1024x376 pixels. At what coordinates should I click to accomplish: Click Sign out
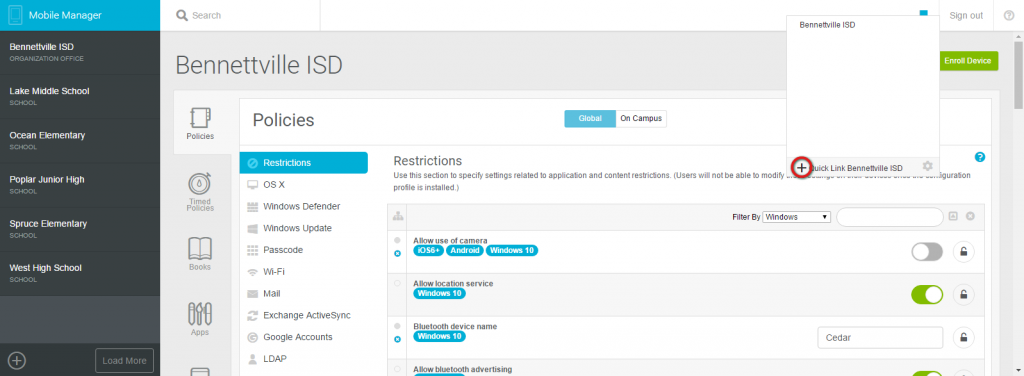(x=966, y=16)
